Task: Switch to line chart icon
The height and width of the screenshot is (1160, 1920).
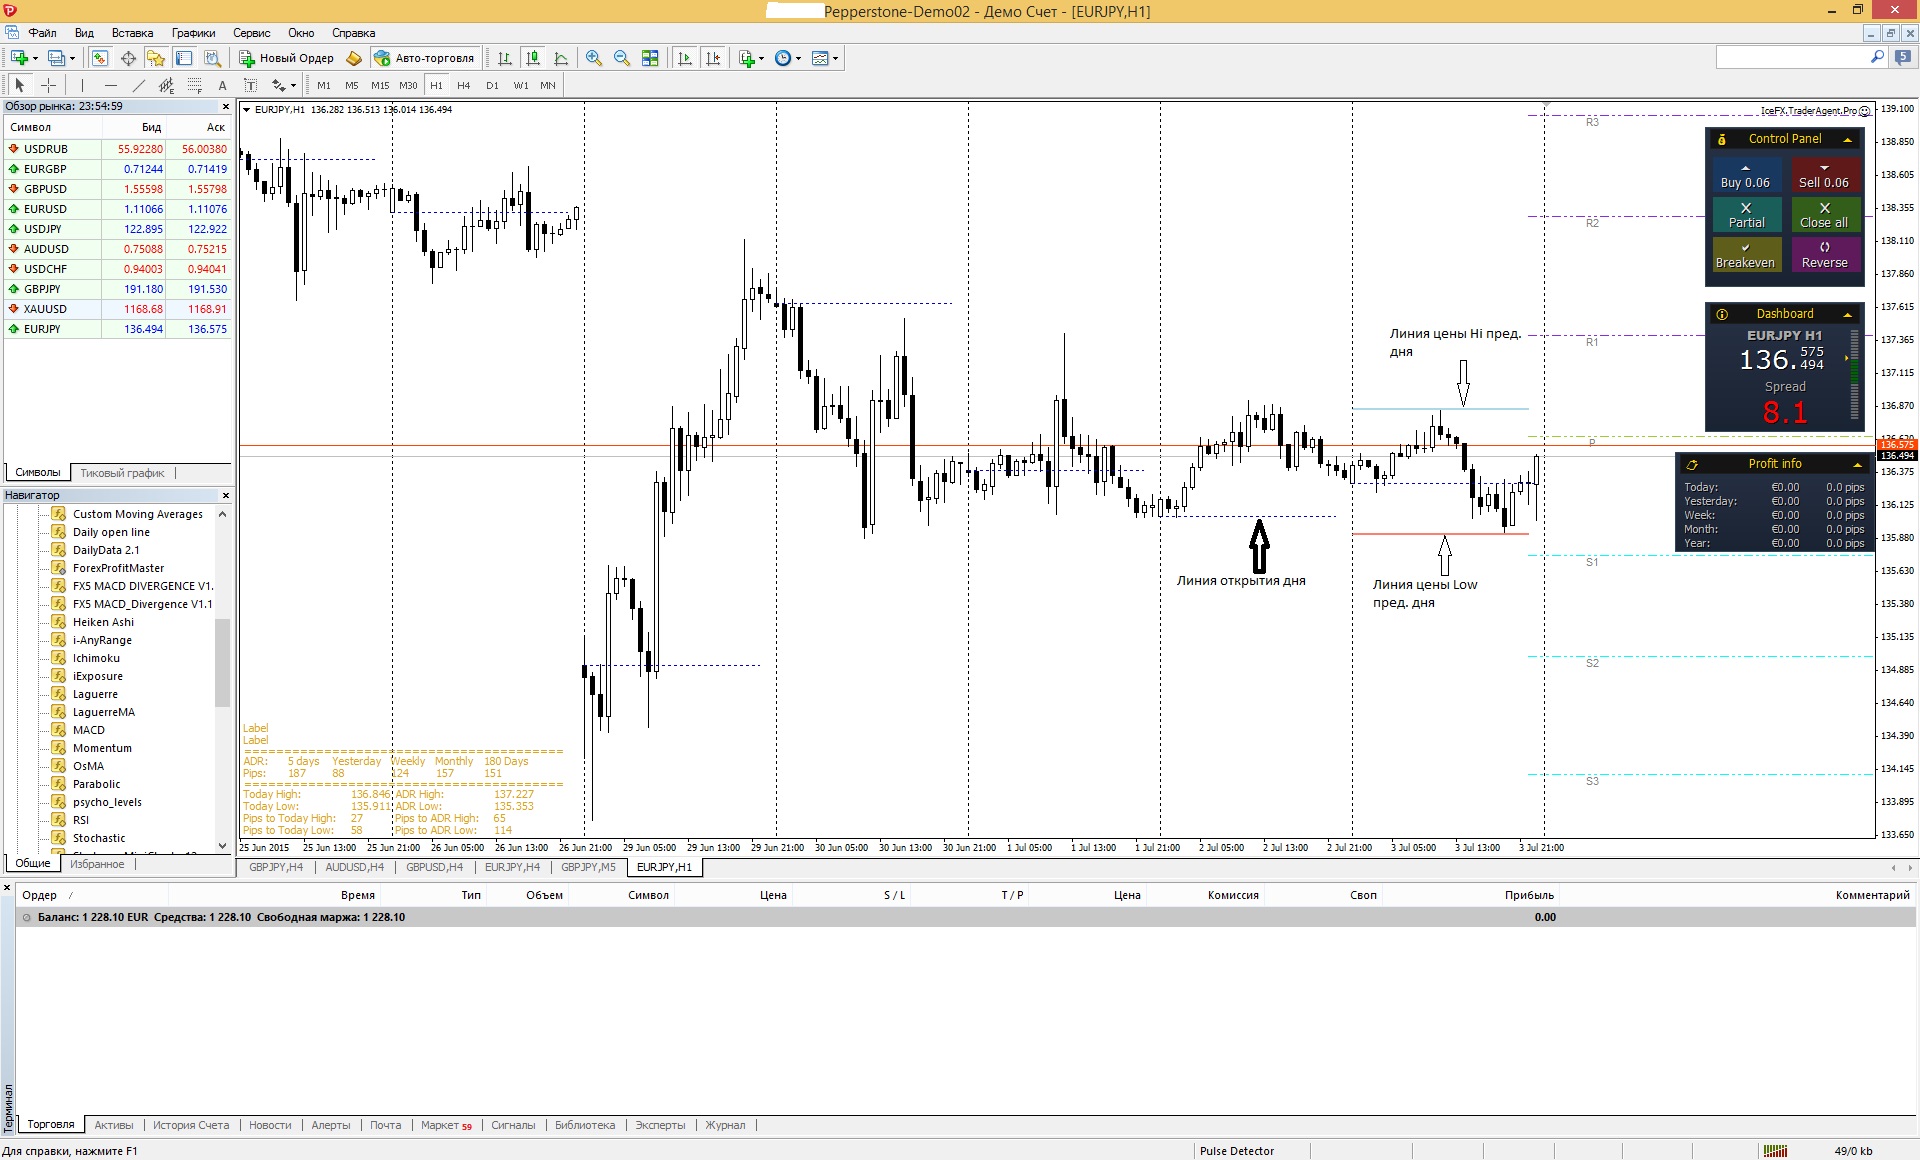Action: (x=561, y=58)
